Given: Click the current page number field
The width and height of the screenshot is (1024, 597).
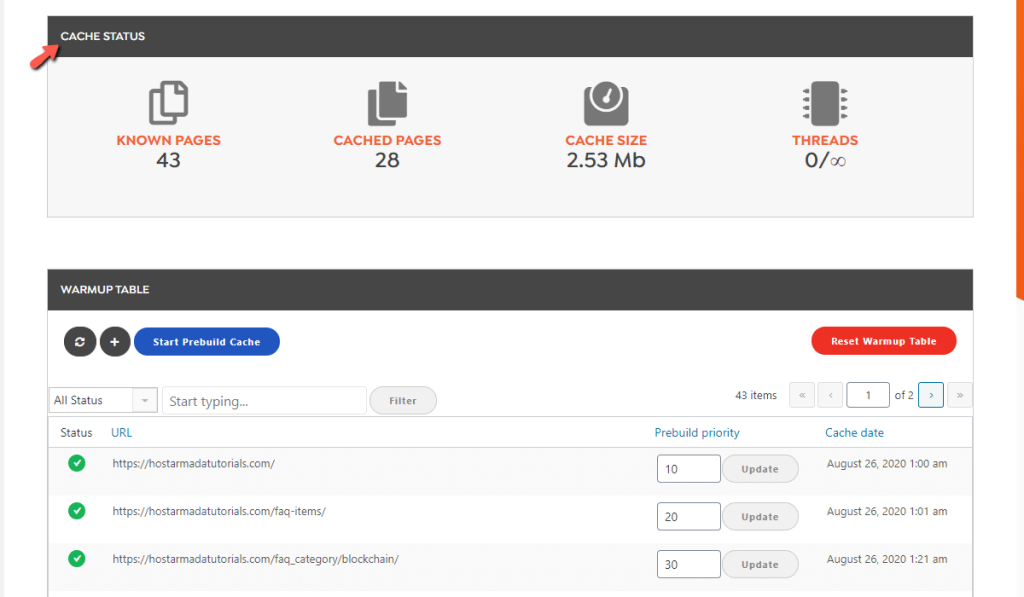Looking at the screenshot, I should [x=868, y=395].
